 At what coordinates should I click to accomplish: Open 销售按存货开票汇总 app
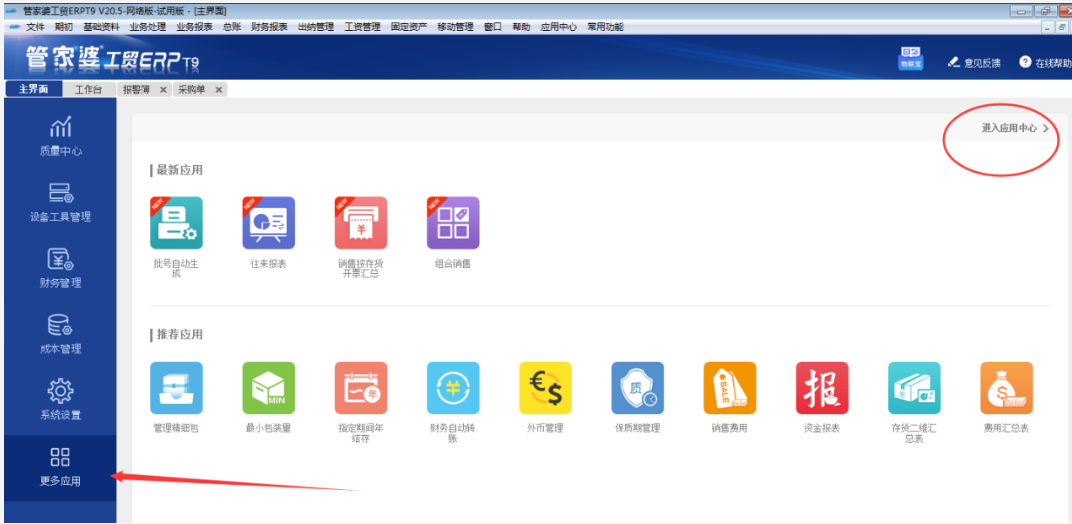pyautogui.click(x=361, y=223)
